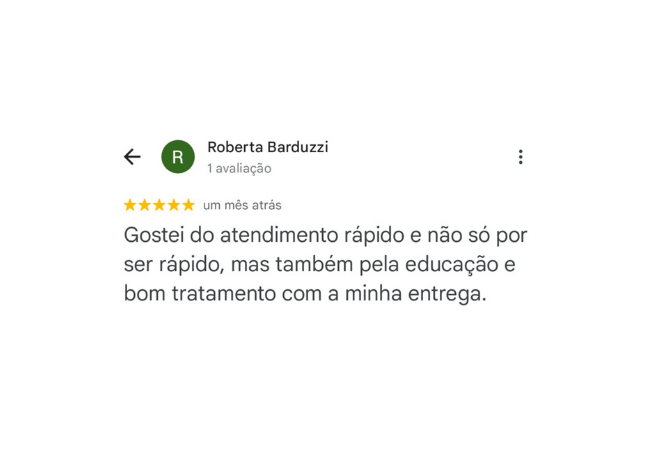Viewport: 670px width, 449px height.
Task: Select the fifth yellow rating star
Action: pos(188,205)
